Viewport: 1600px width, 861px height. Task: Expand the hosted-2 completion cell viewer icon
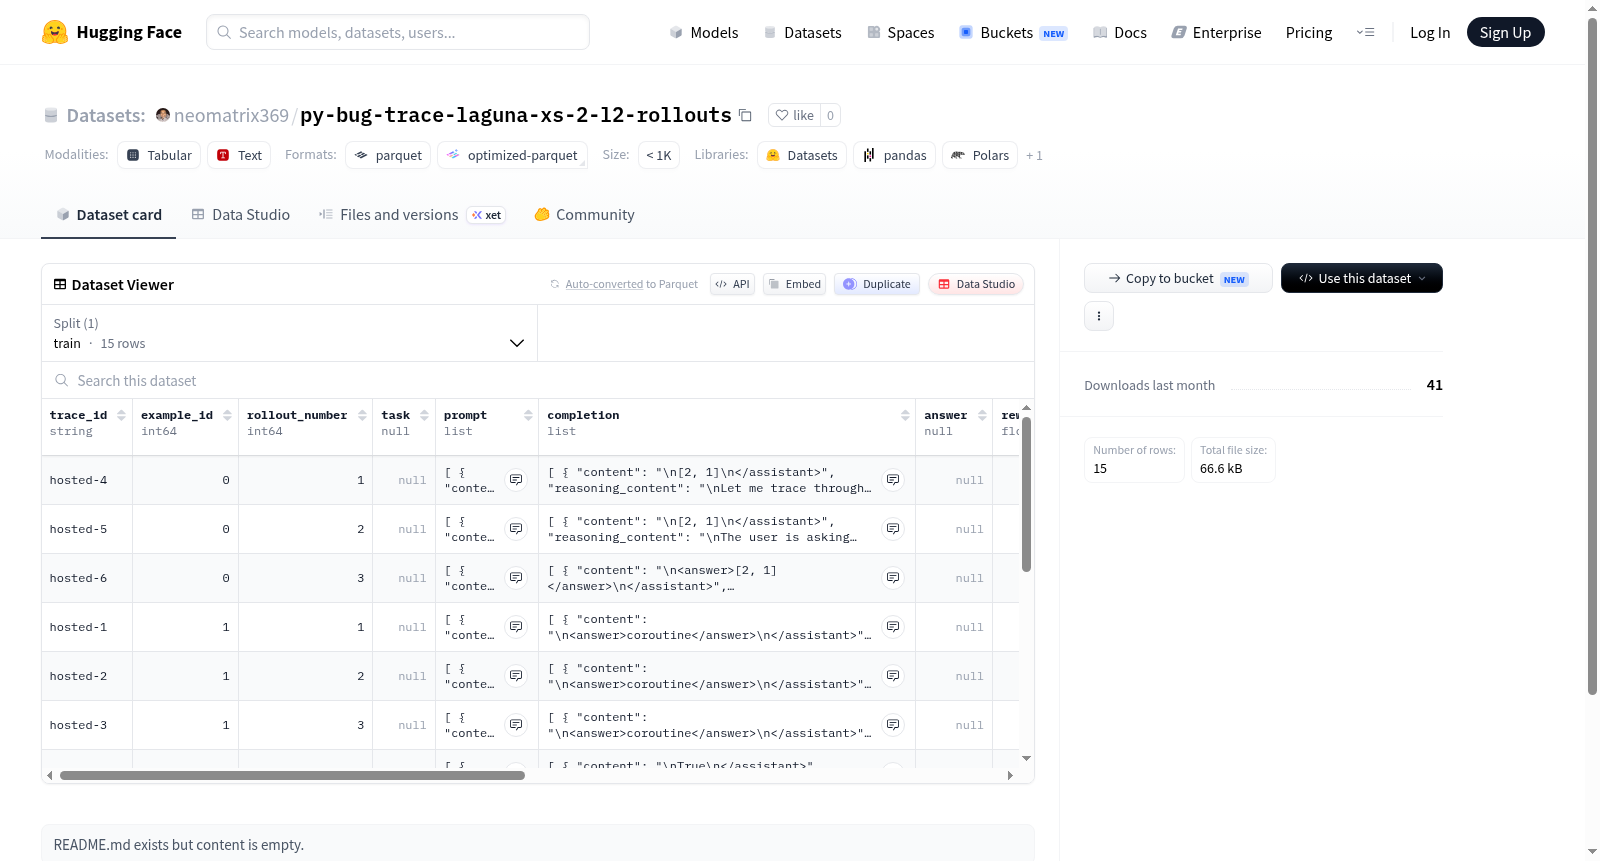pyautogui.click(x=893, y=676)
